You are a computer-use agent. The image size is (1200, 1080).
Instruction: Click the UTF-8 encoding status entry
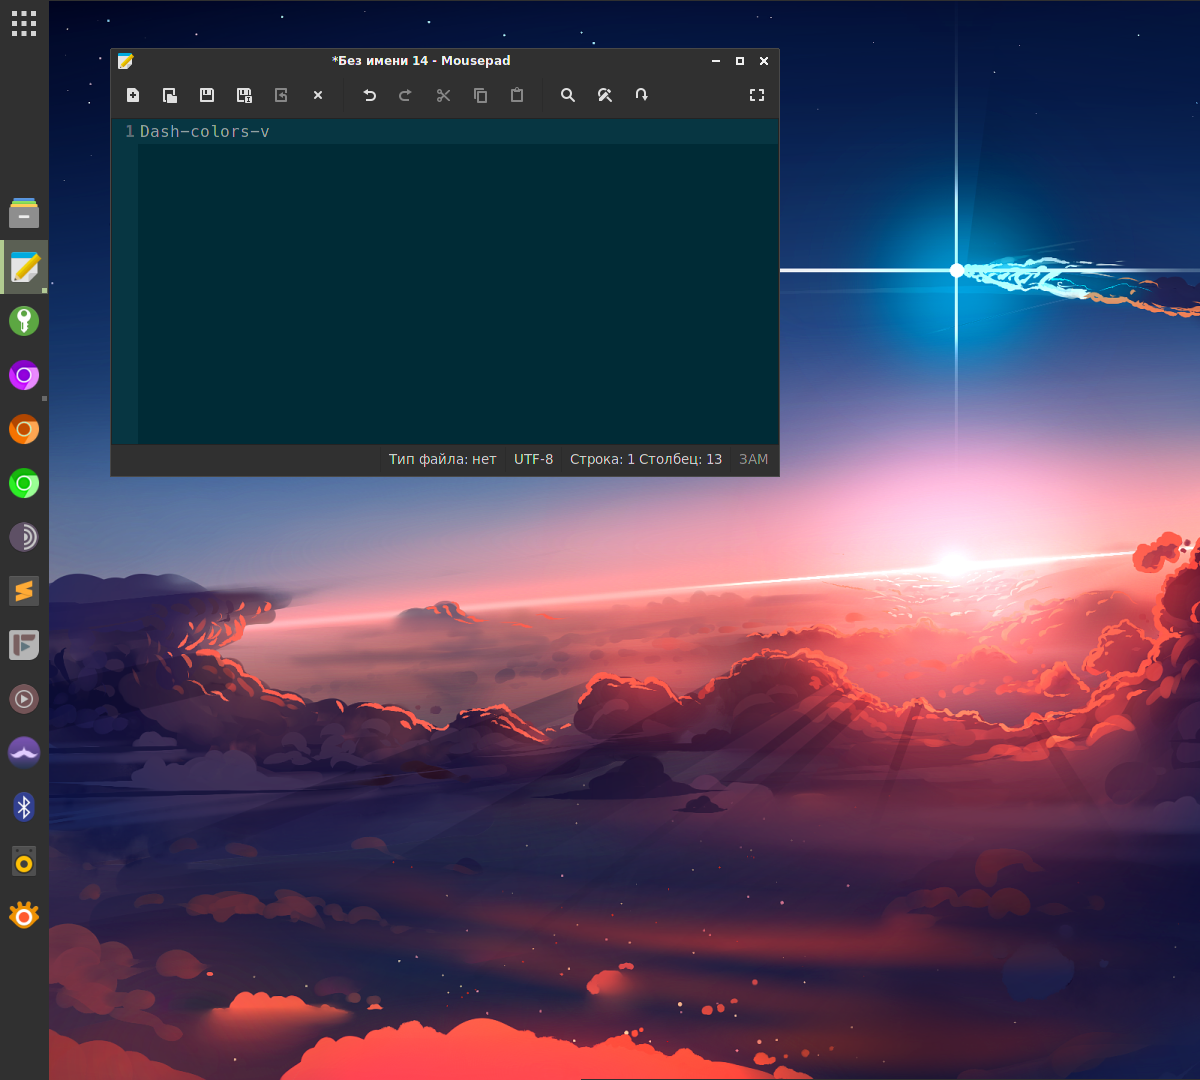[533, 459]
